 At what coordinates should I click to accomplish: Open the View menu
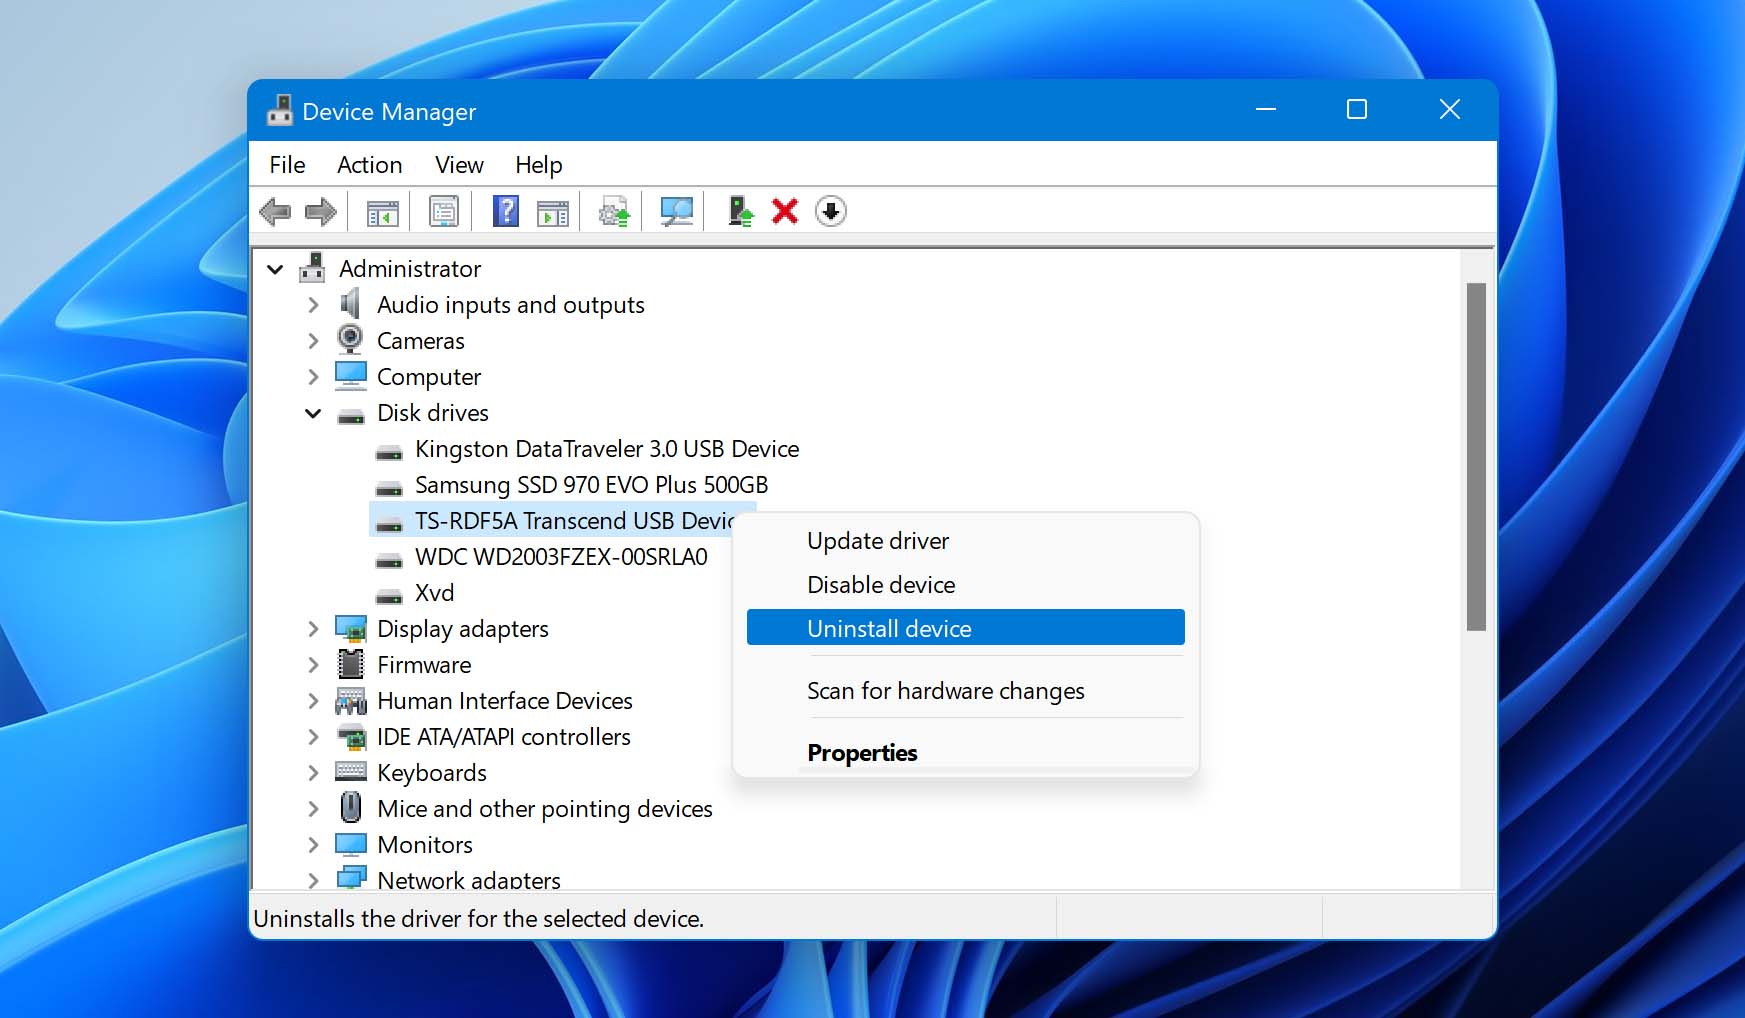point(458,164)
